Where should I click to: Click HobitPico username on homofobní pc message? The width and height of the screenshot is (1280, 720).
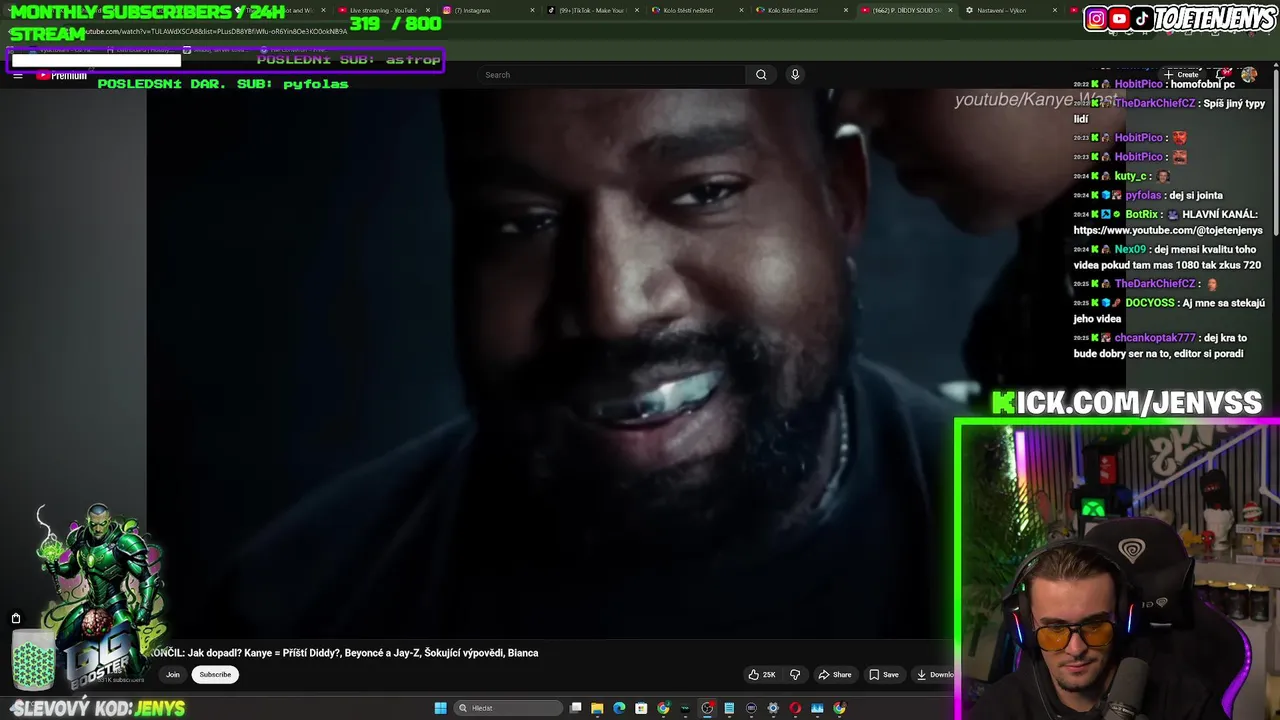[1138, 84]
